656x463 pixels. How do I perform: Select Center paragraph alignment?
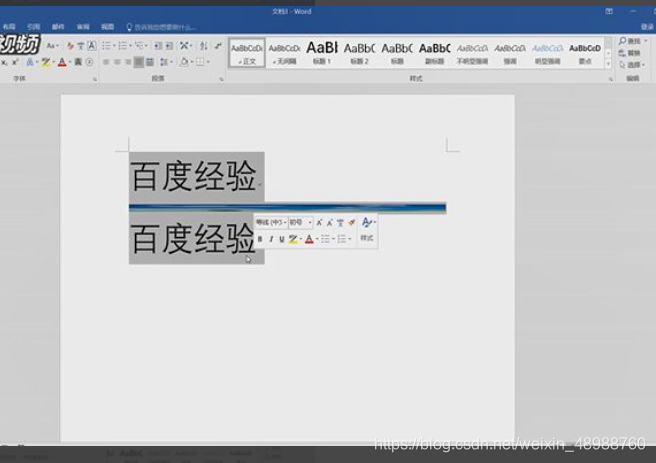tap(117, 62)
